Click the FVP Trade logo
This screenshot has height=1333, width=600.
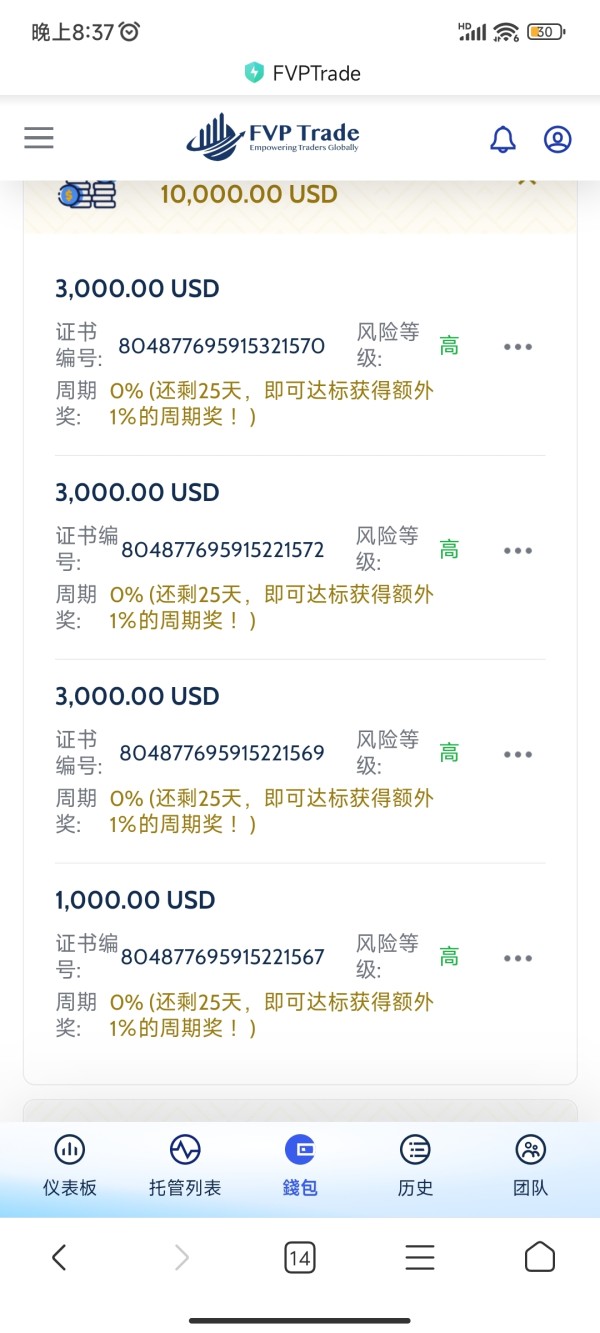click(273, 138)
